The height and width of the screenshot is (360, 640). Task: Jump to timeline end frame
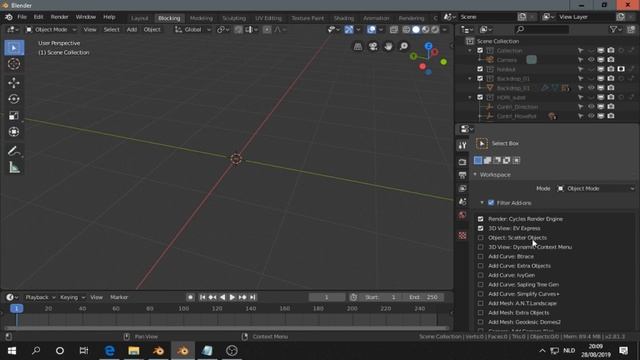[x=253, y=297]
